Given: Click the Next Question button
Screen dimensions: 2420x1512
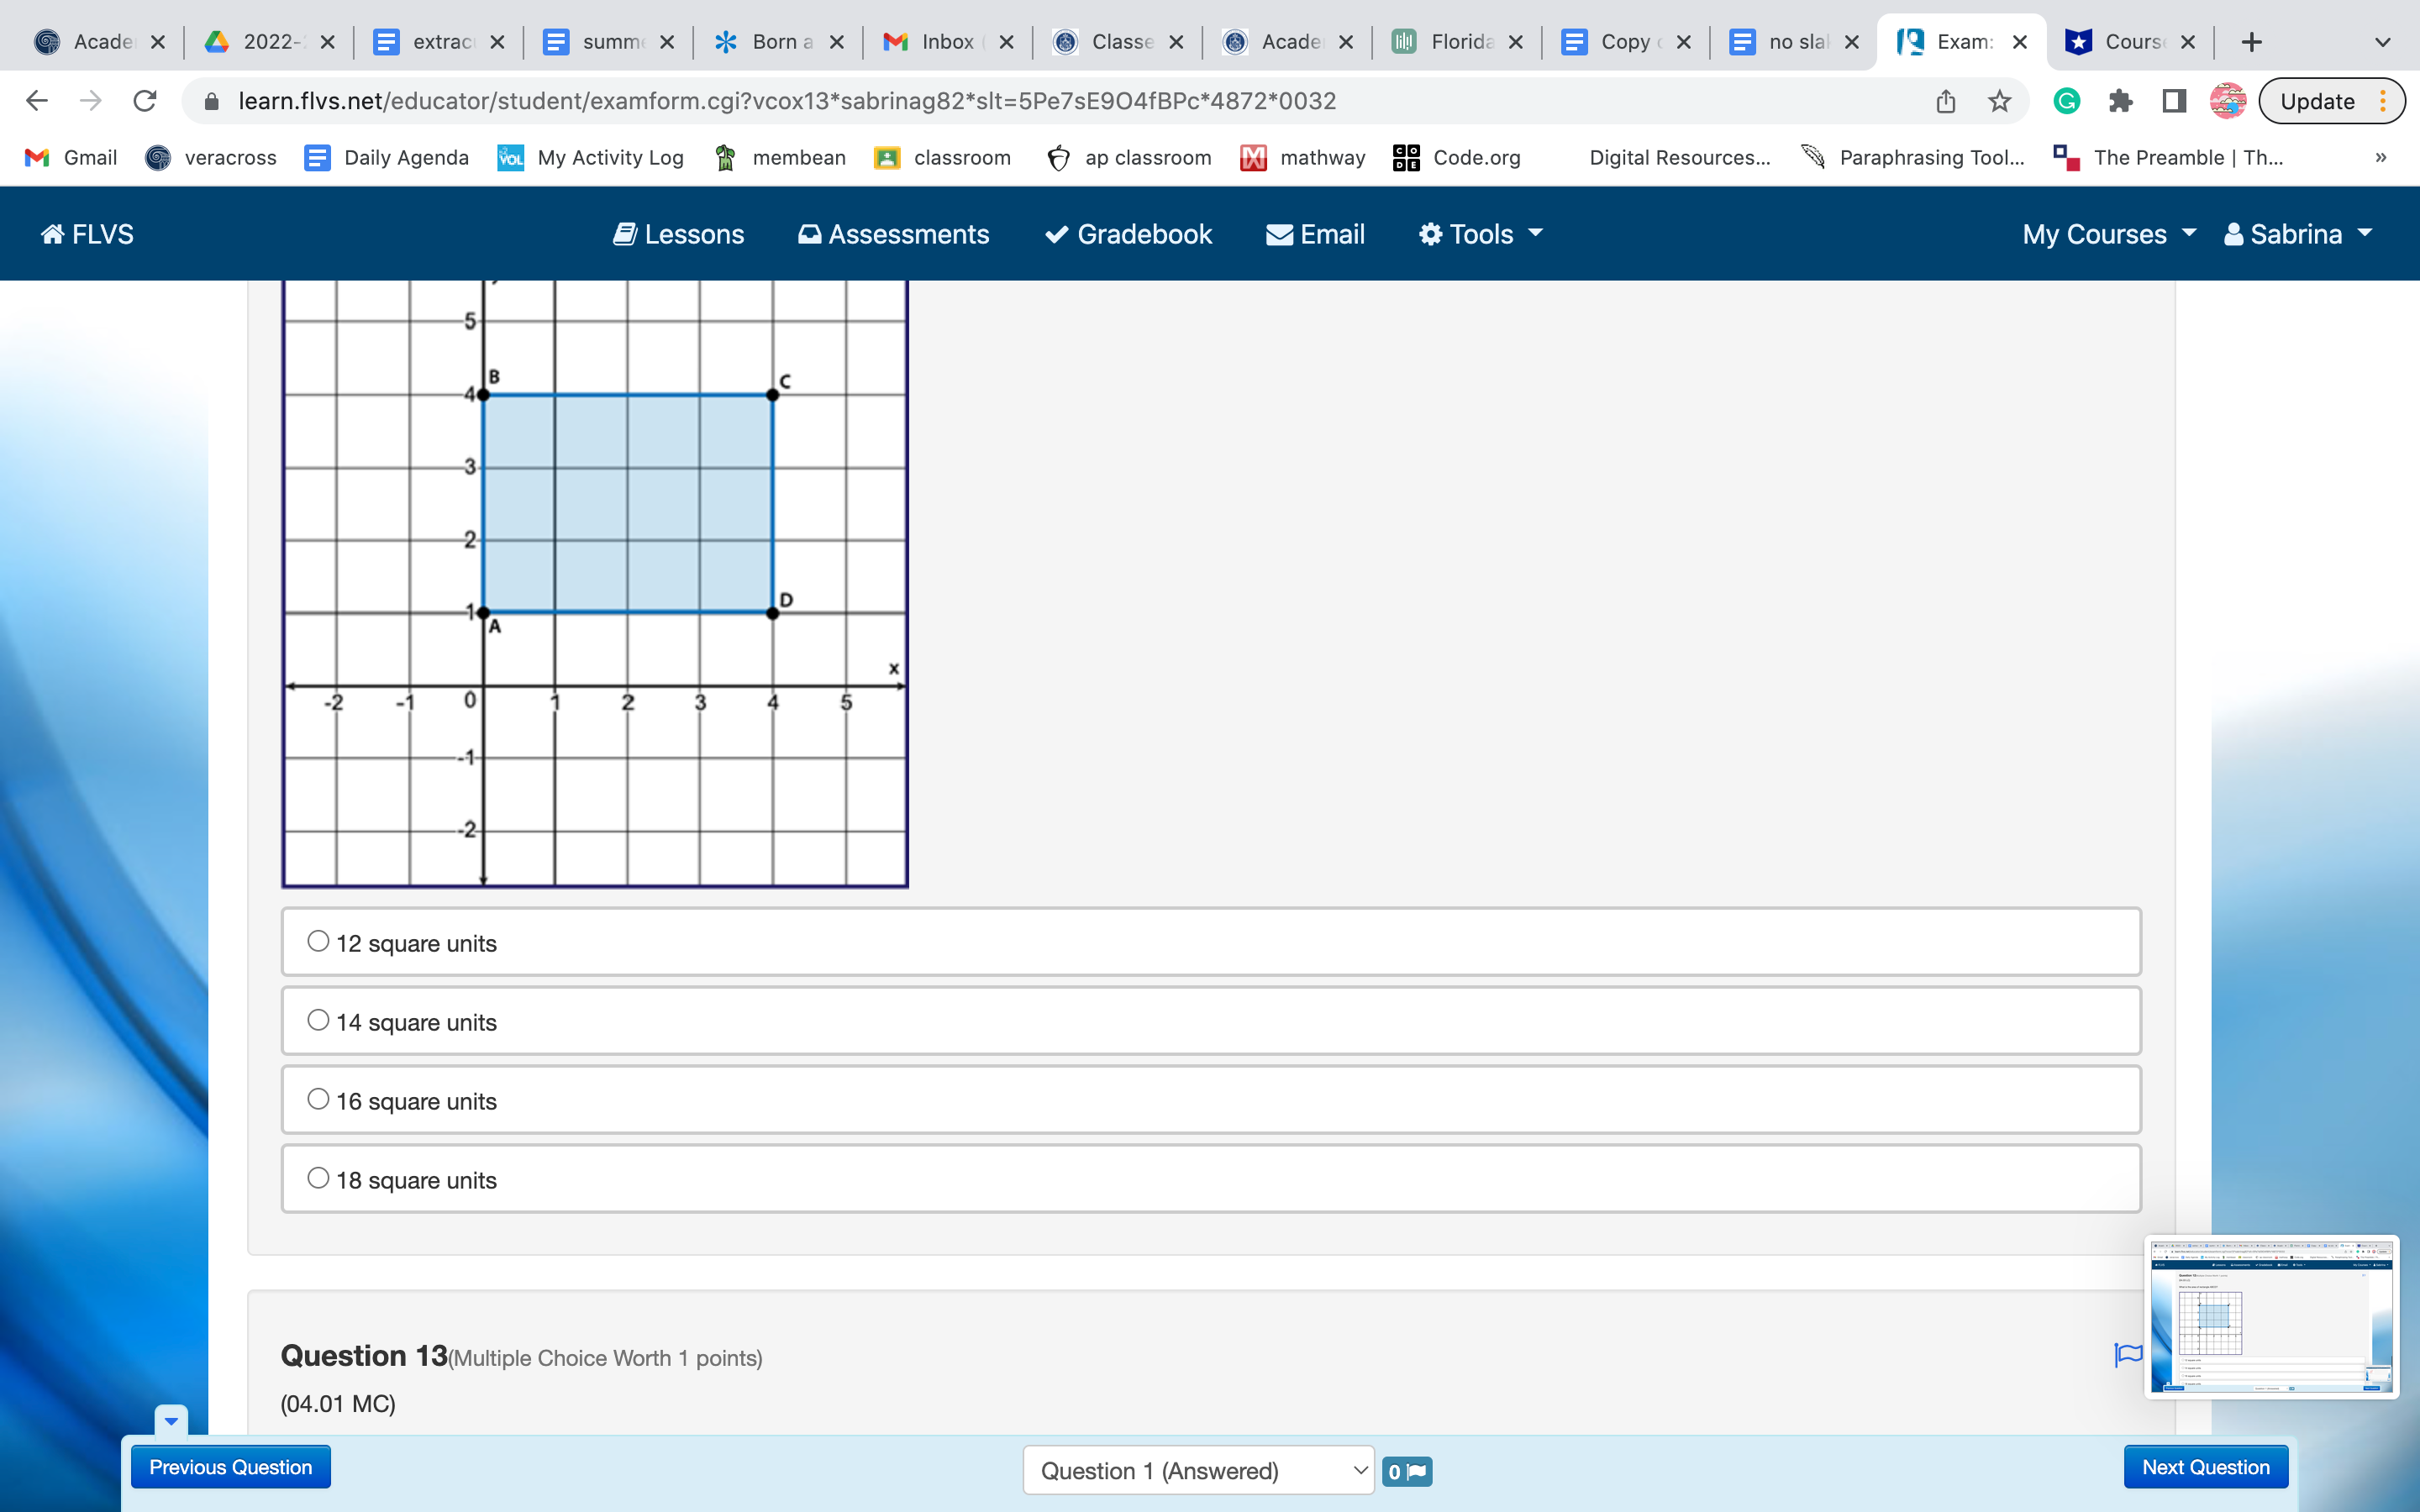Looking at the screenshot, I should click(2204, 1467).
